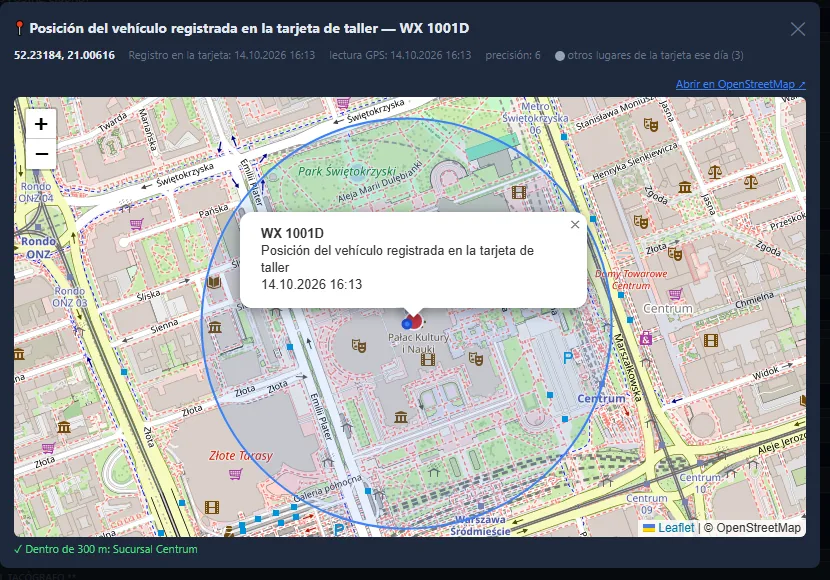This screenshot has height=580, width=830.
Task: Open the Leaflet attribution link
Action: point(676,528)
